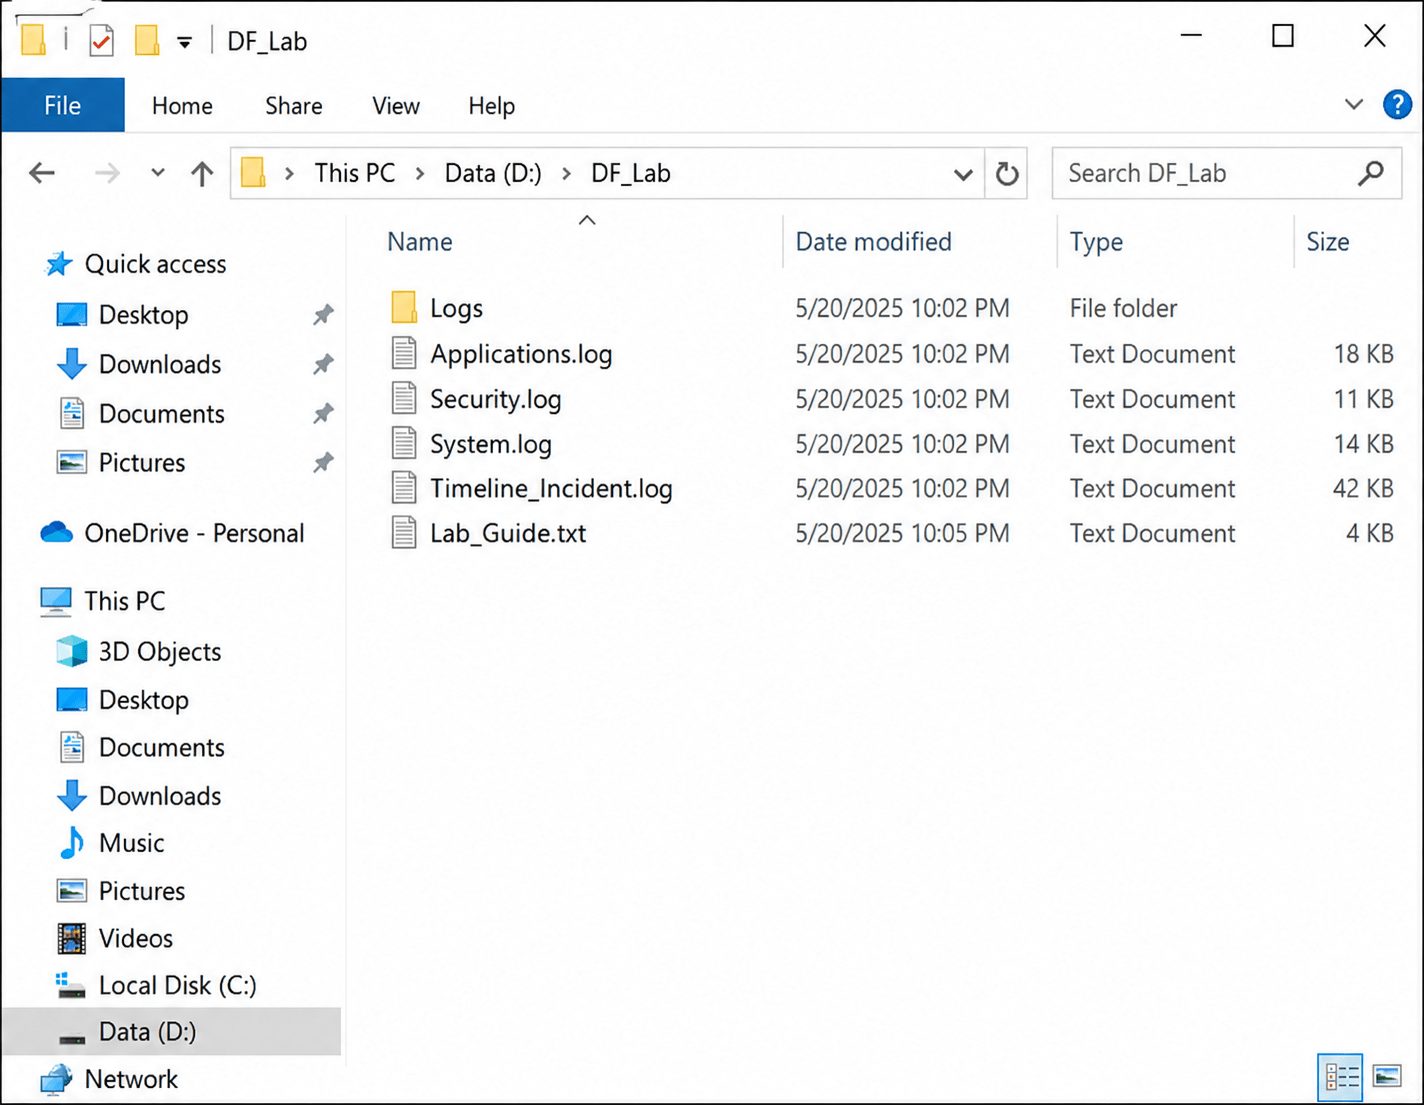Go up one folder level
1424x1105 pixels.
(202, 173)
